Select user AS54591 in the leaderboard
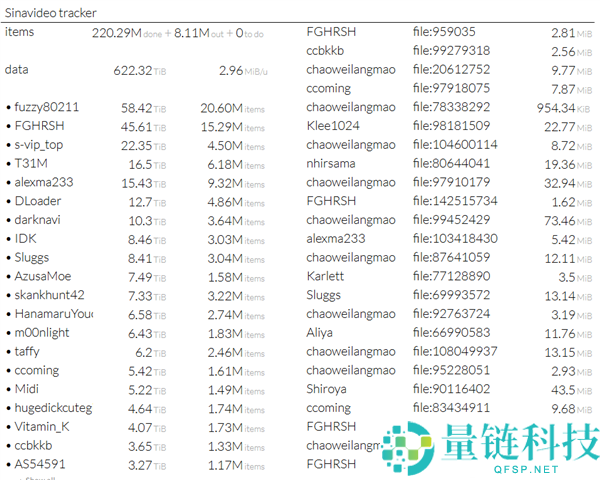 (x=40, y=464)
